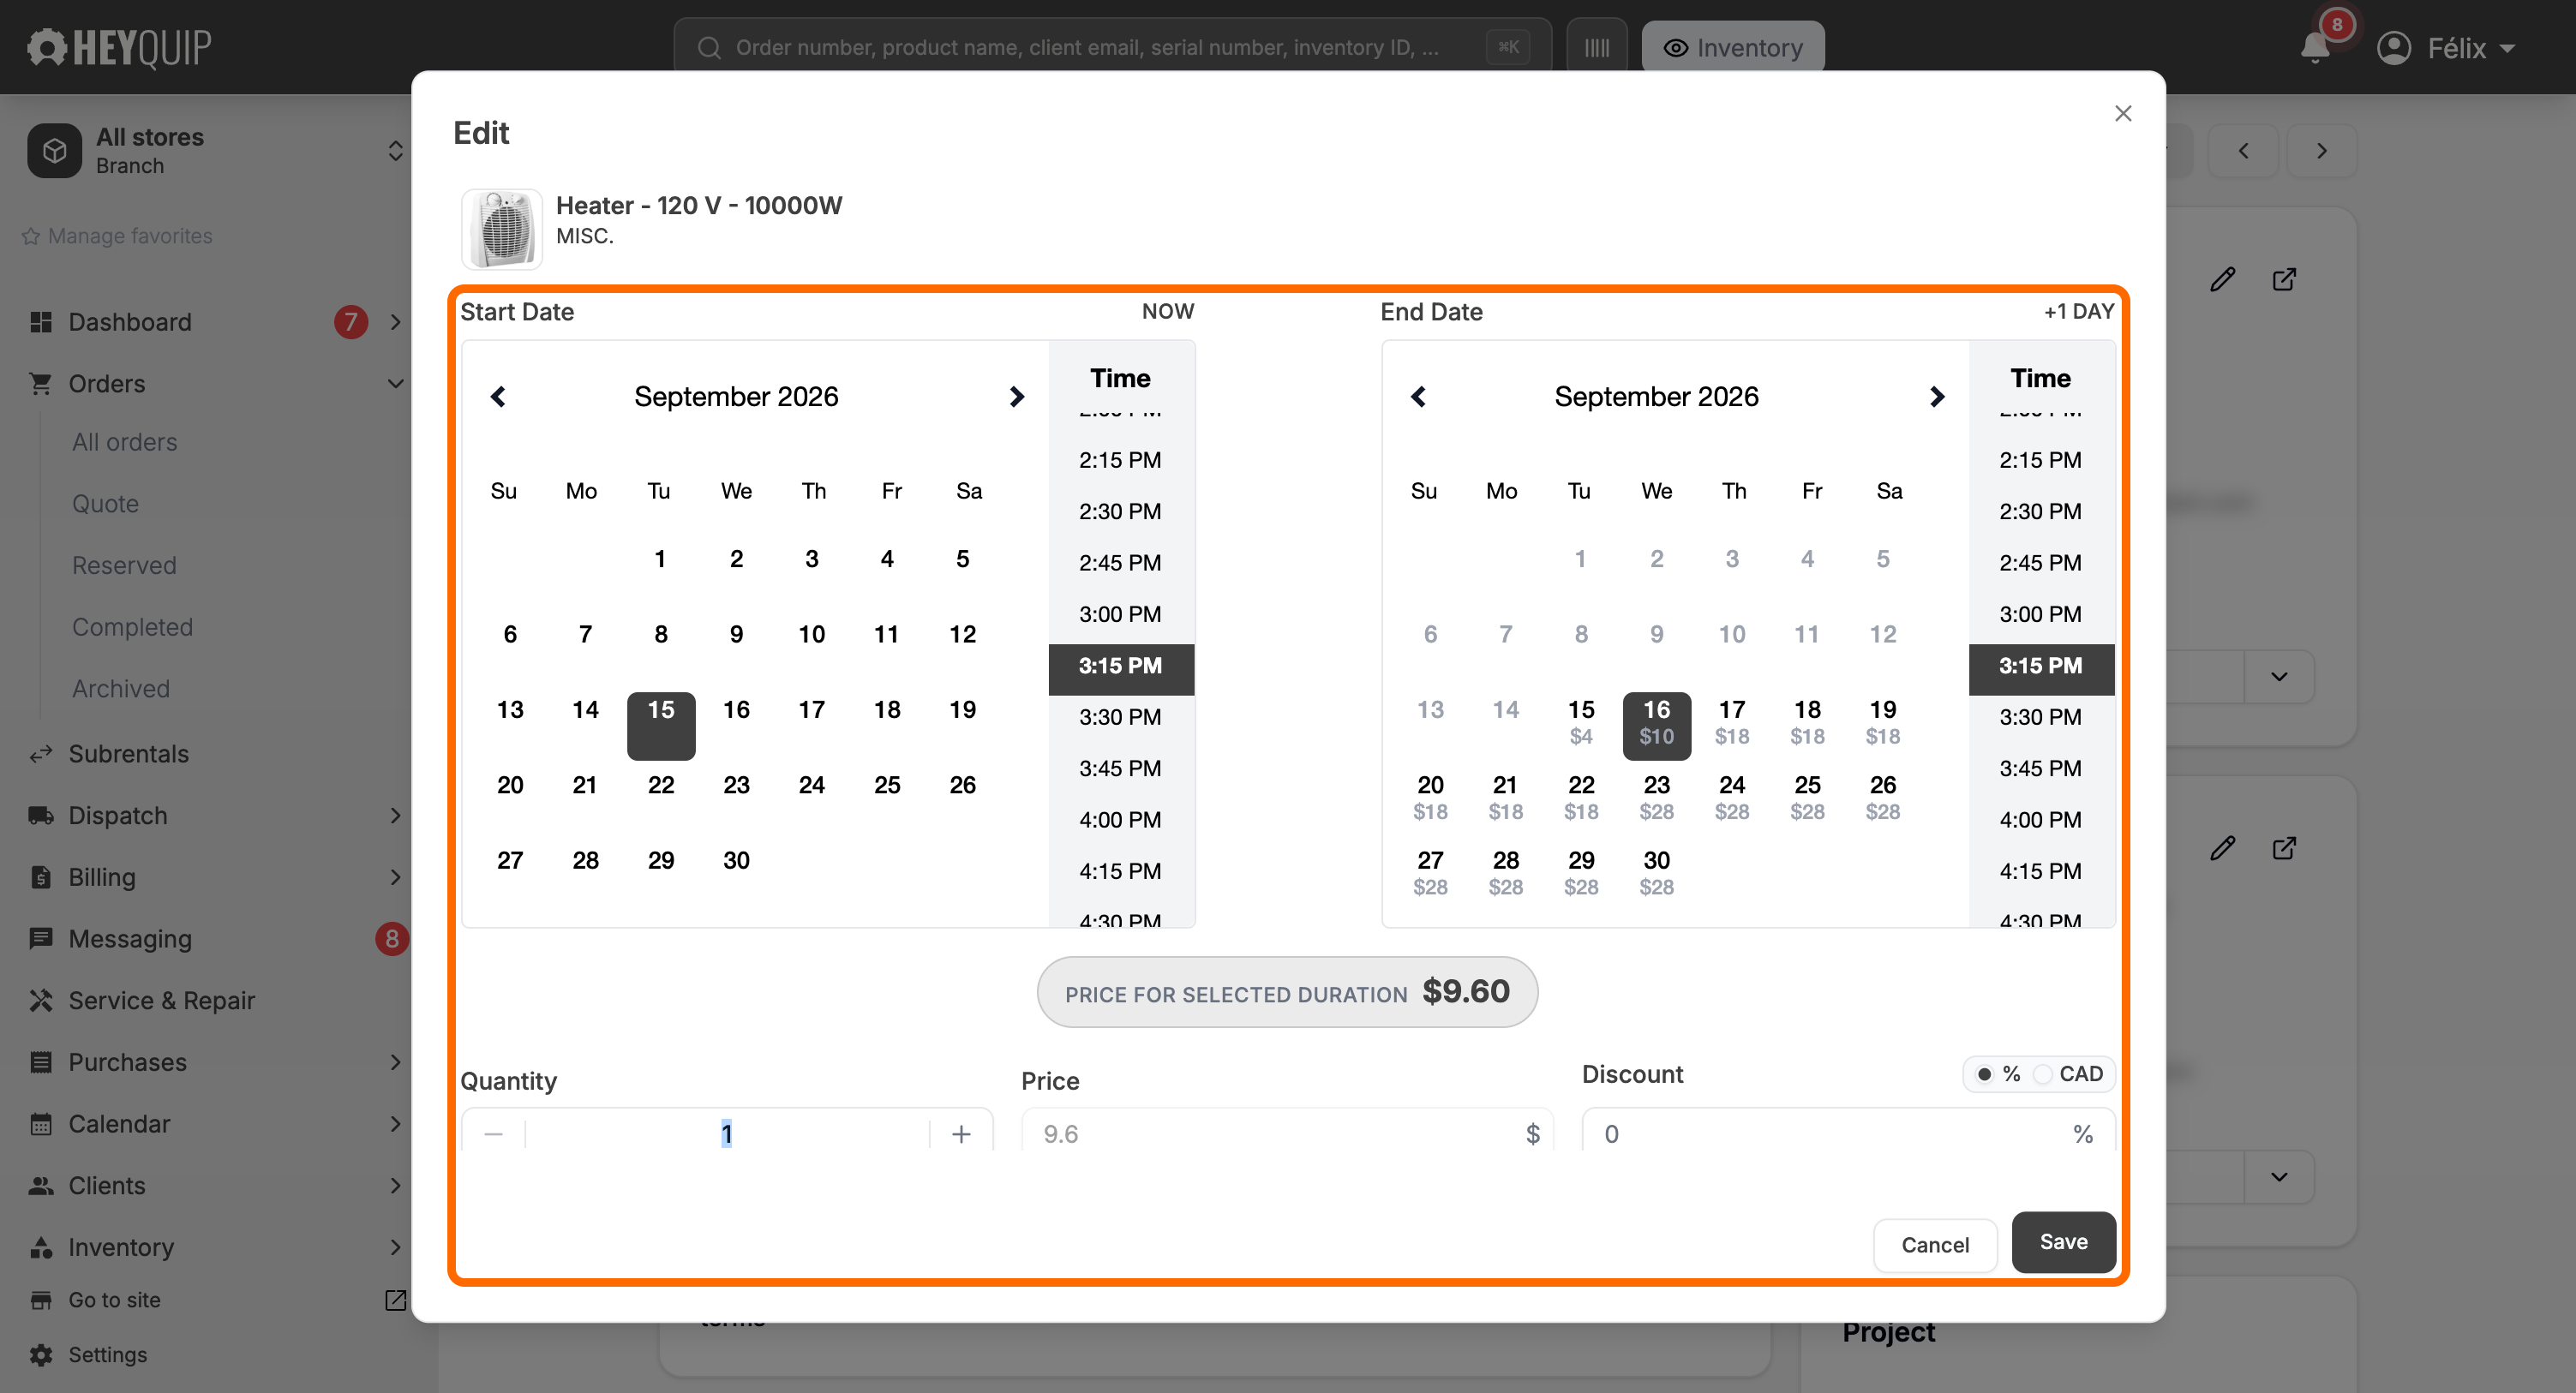Click the search field in the top bar
This screenshot has width=2576, height=1393.
1112,47
